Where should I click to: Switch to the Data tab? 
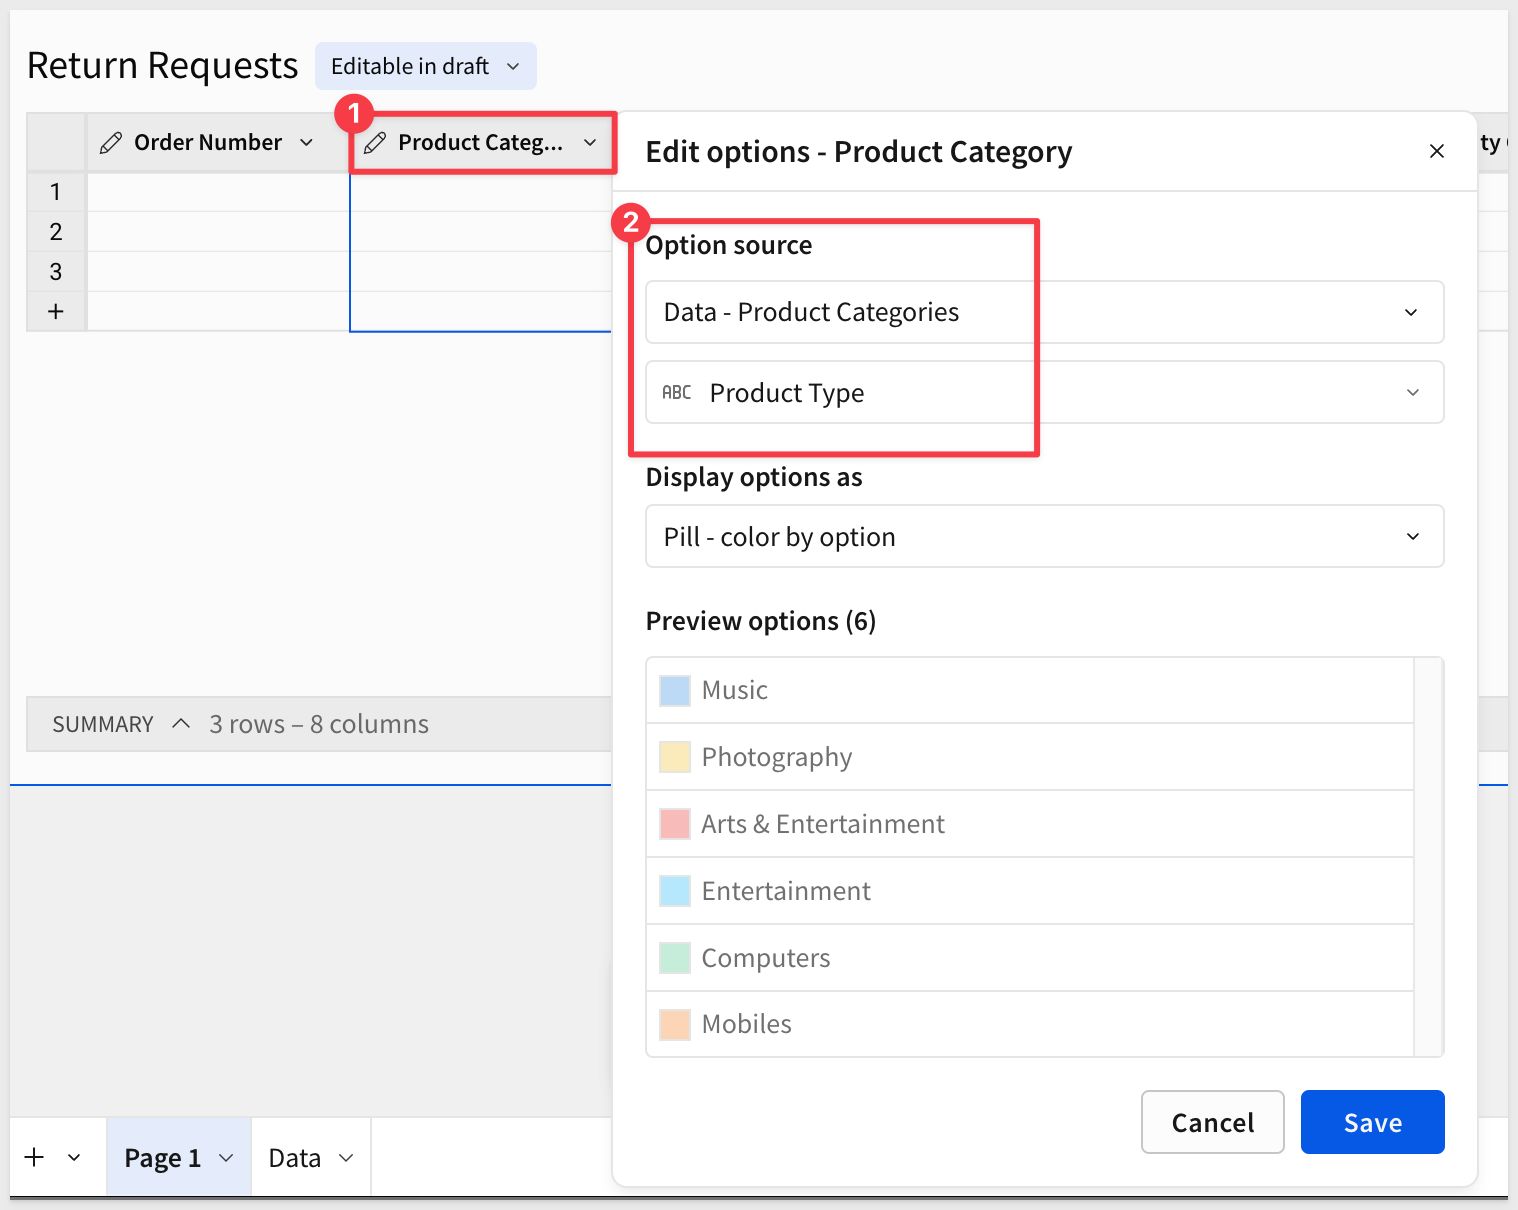(295, 1158)
